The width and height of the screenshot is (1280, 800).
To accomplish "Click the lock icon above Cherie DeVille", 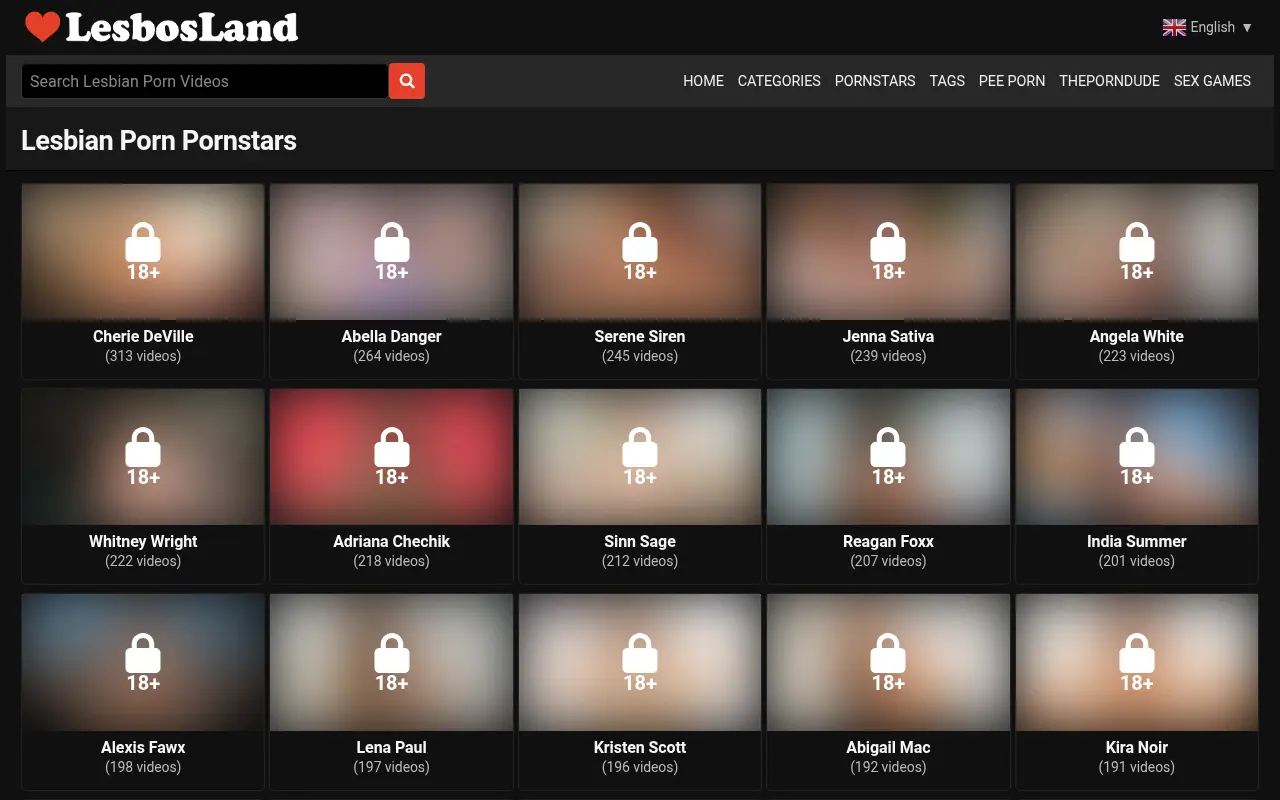I will point(143,242).
